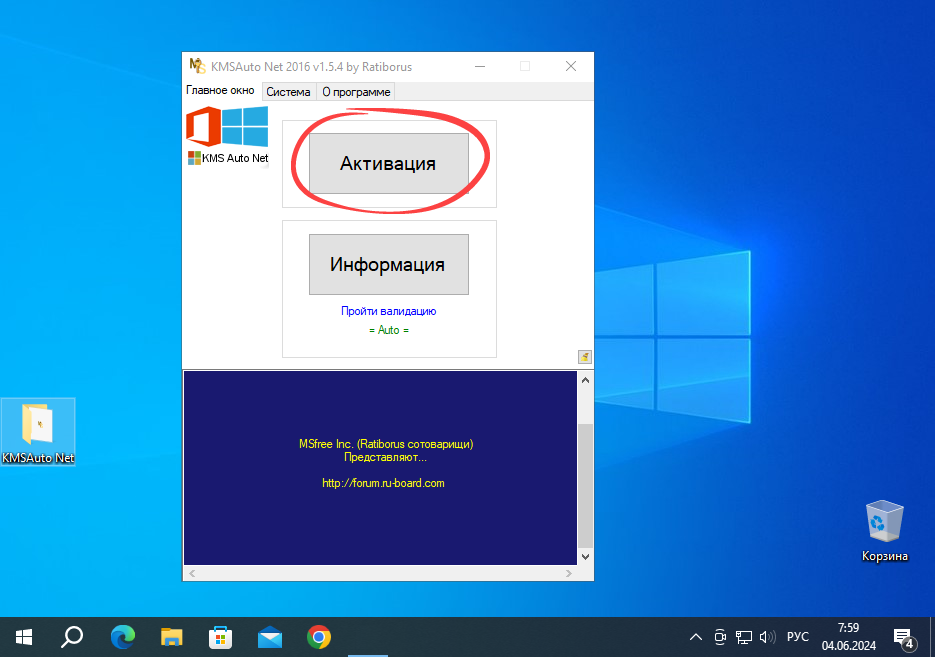Viewport: 935px width, 657px height.
Task: Click the green = Auto = mode label
Action: click(x=389, y=330)
